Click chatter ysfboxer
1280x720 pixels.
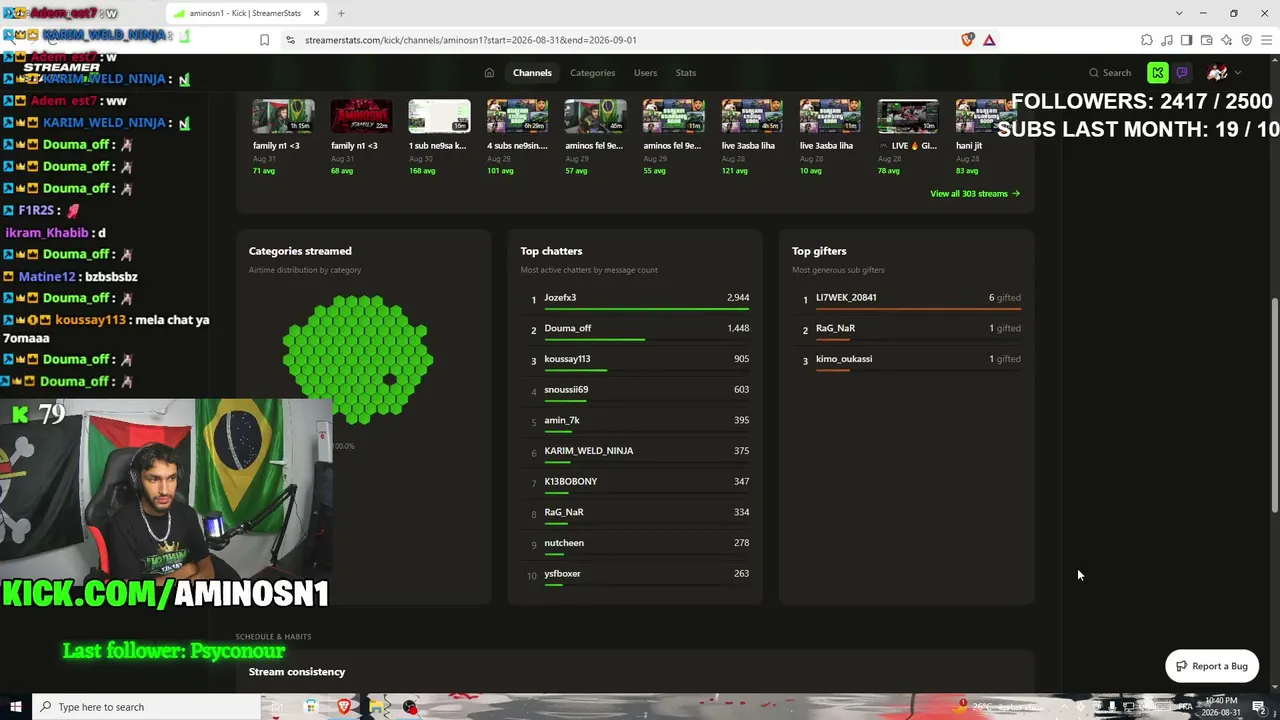click(562, 574)
